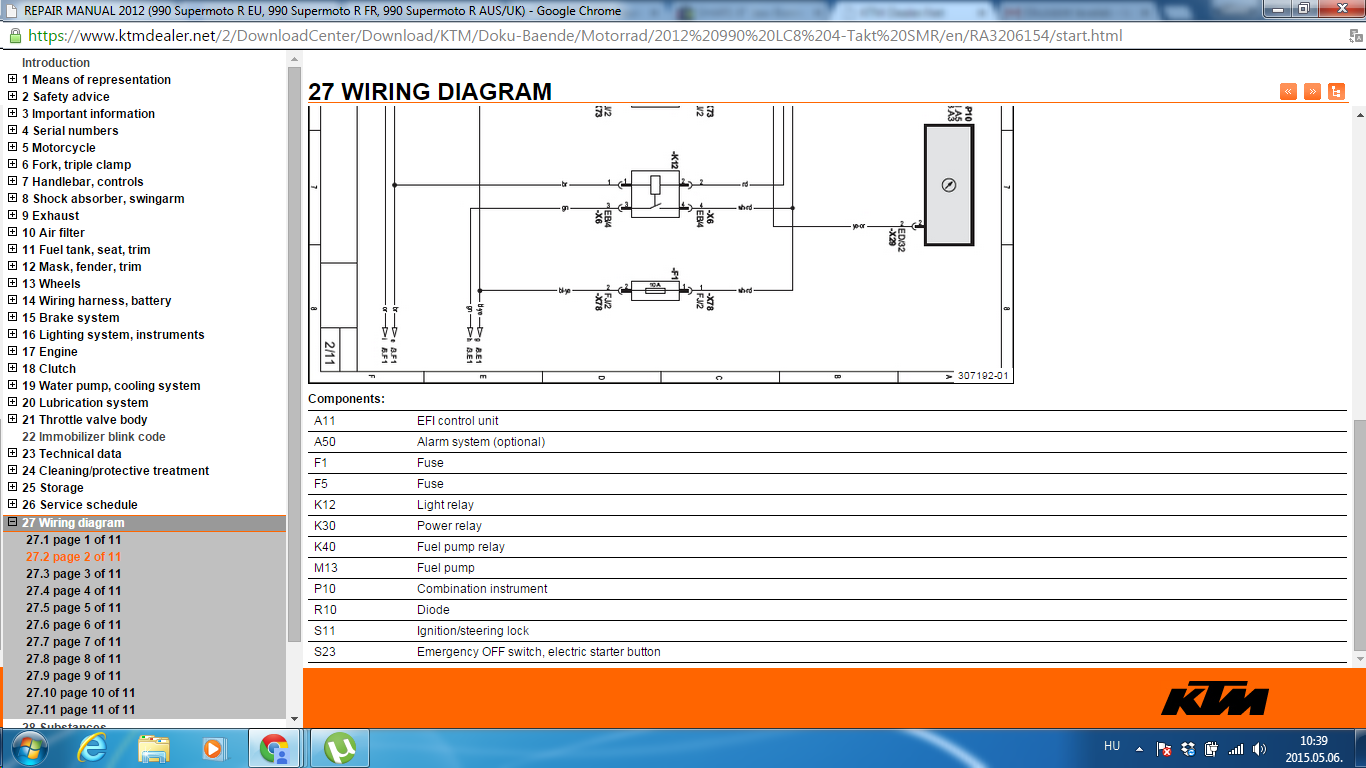Open Windows Media Player from taskbar

point(213,748)
